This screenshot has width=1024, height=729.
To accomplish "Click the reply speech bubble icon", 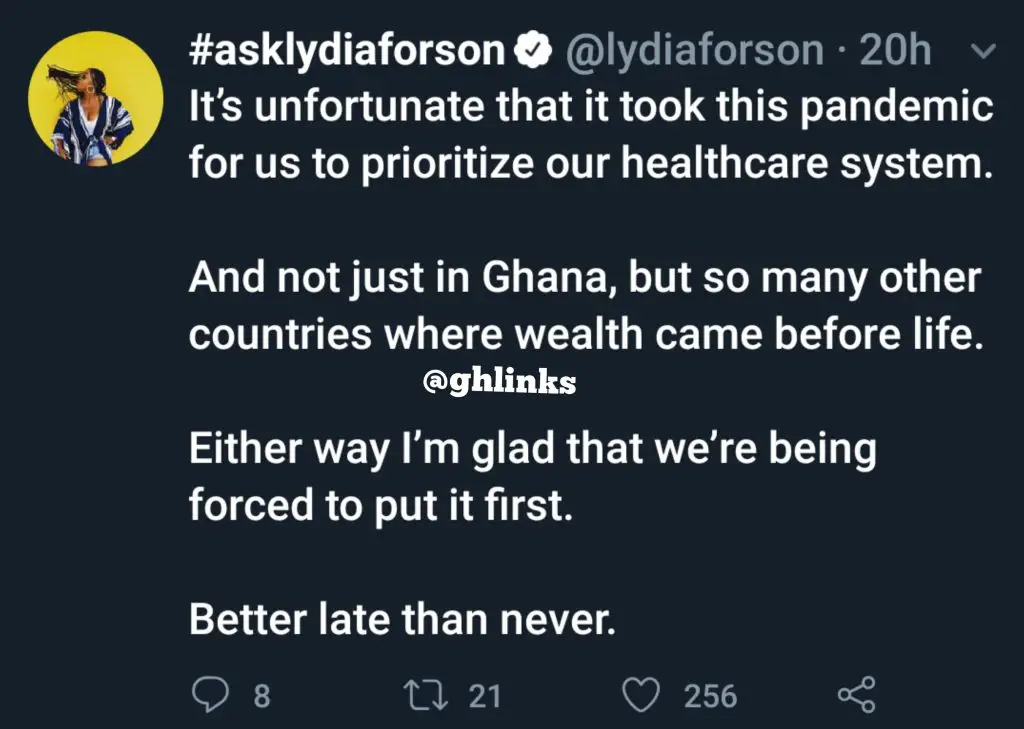I will (x=210, y=694).
